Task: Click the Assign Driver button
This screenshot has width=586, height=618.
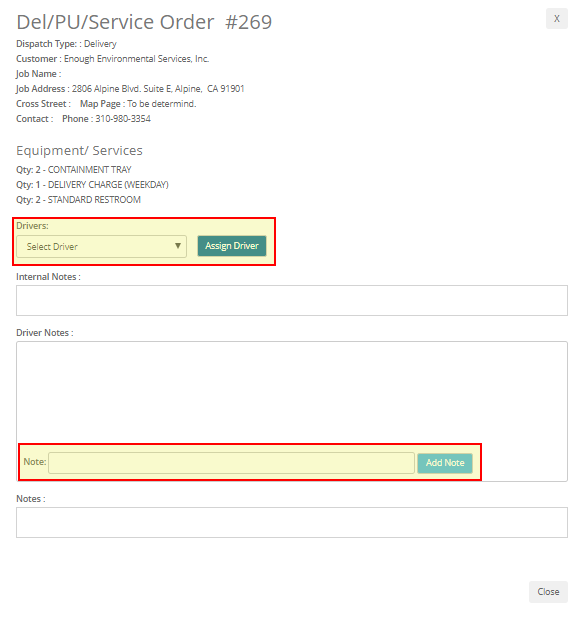Action: tap(232, 246)
